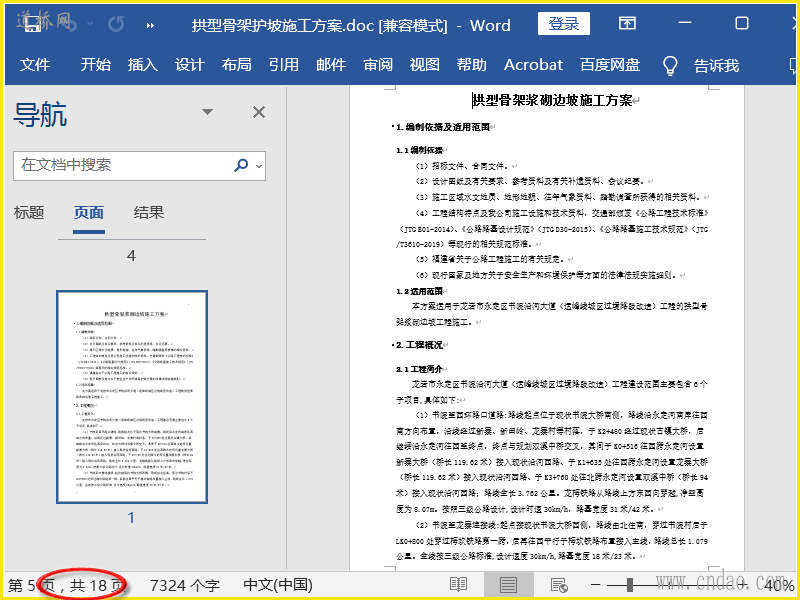
Task: Click page number label 4 in navigation
Action: pyautogui.click(x=131, y=256)
